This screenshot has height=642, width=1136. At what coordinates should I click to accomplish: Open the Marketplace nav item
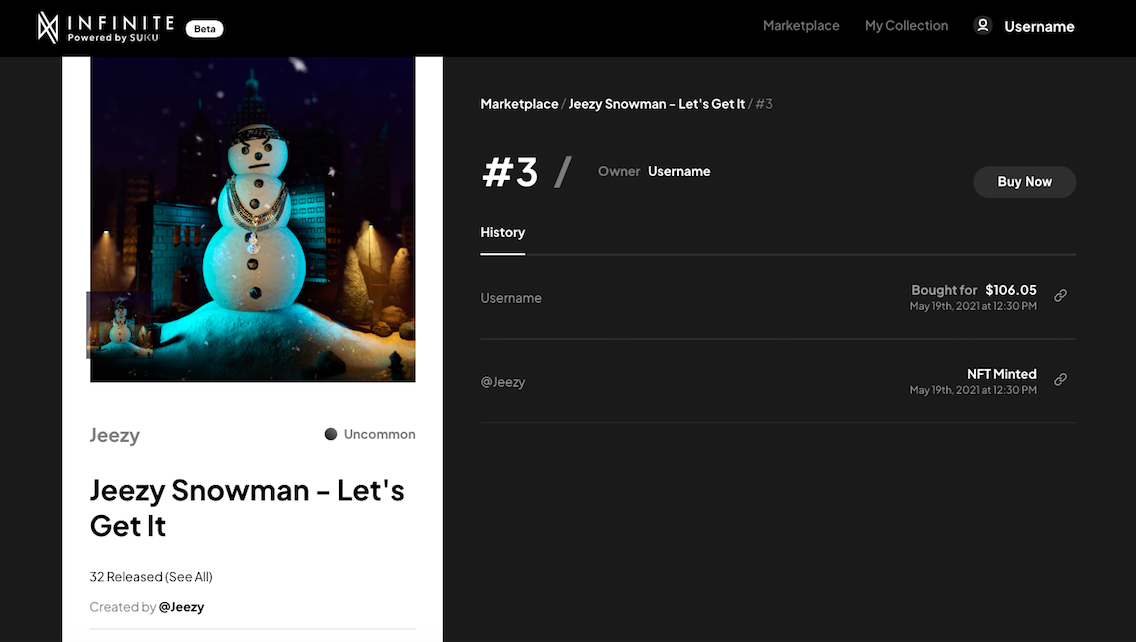pos(801,25)
